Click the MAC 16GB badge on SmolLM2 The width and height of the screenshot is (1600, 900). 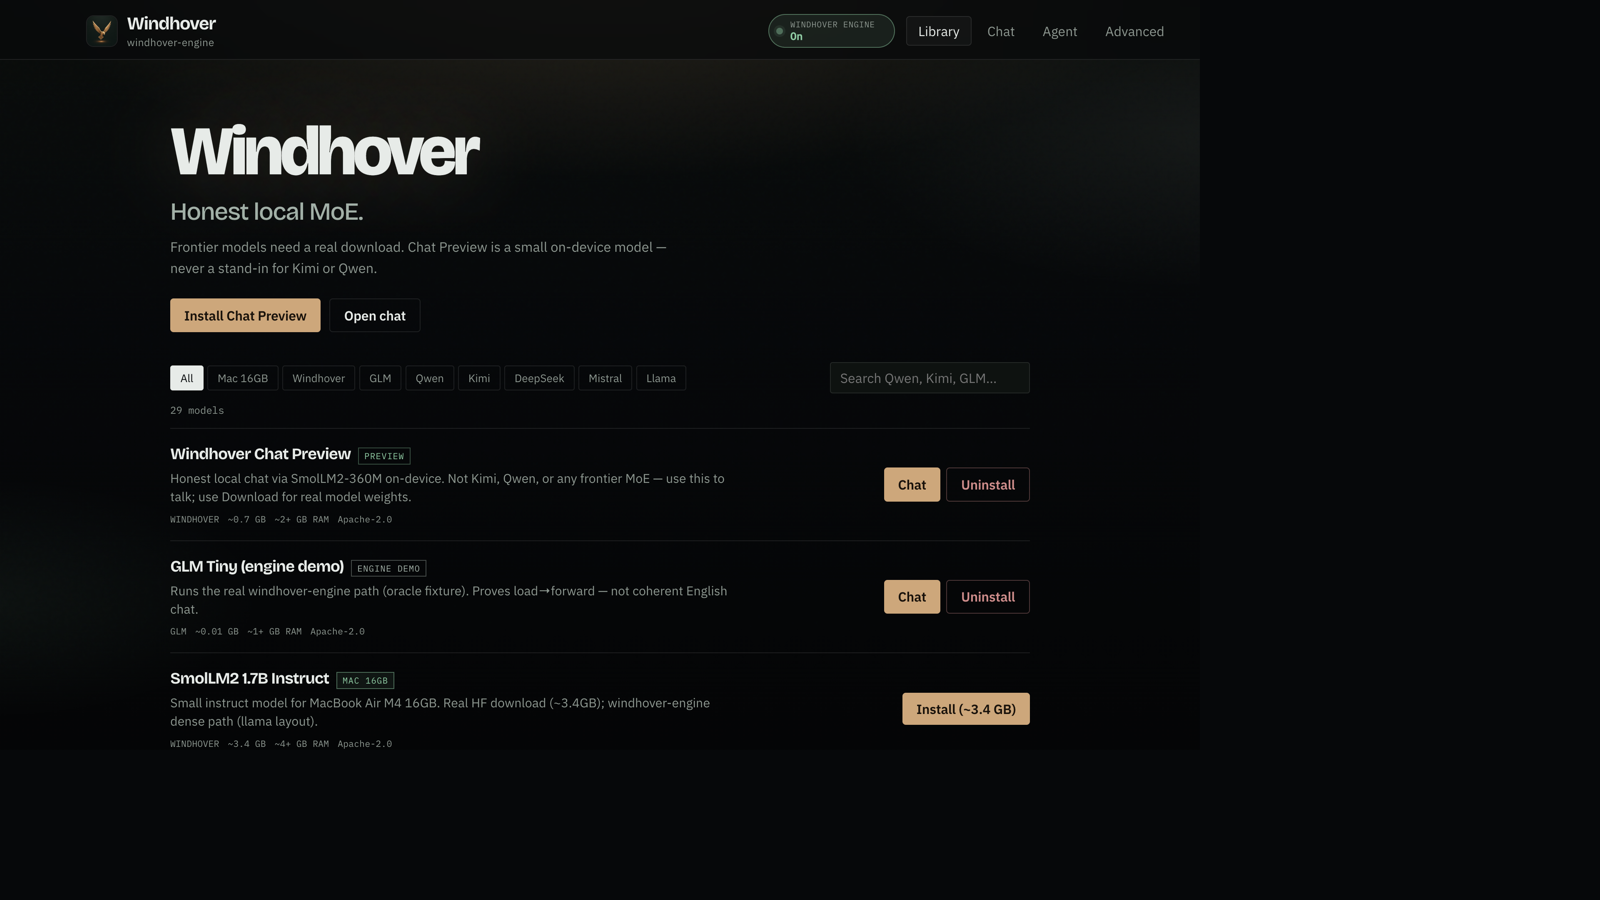pos(365,680)
